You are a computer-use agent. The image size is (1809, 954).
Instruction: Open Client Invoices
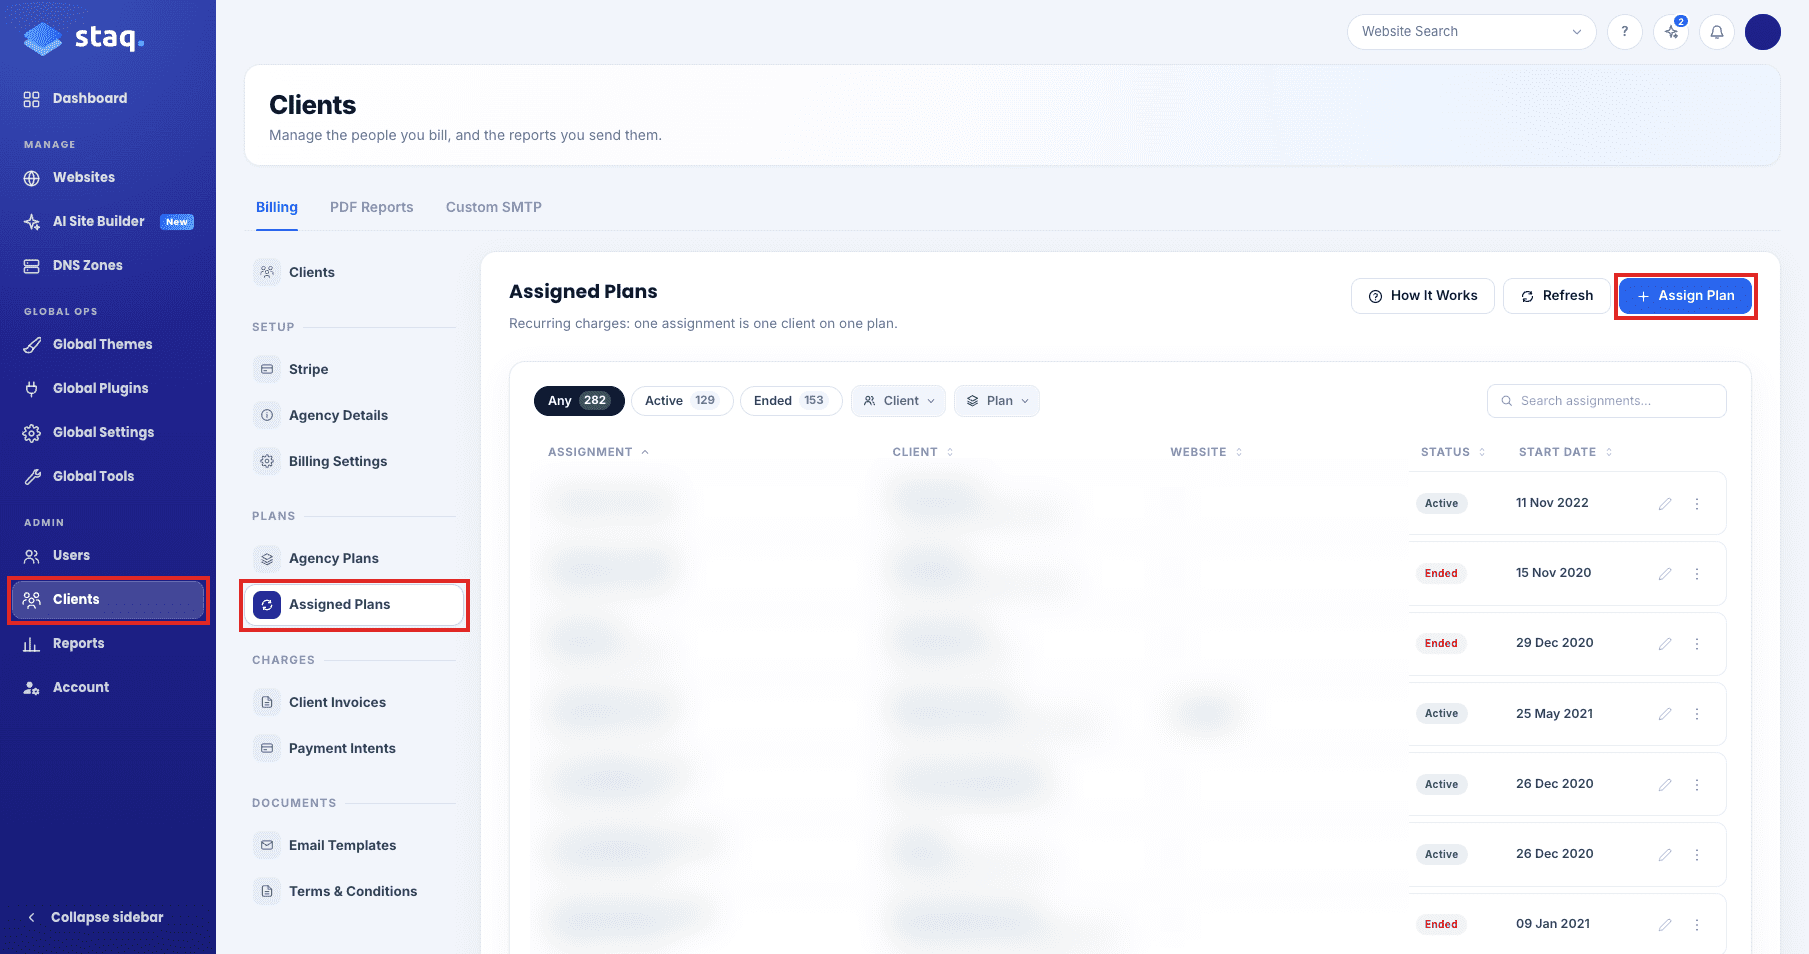pyautogui.click(x=355, y=702)
